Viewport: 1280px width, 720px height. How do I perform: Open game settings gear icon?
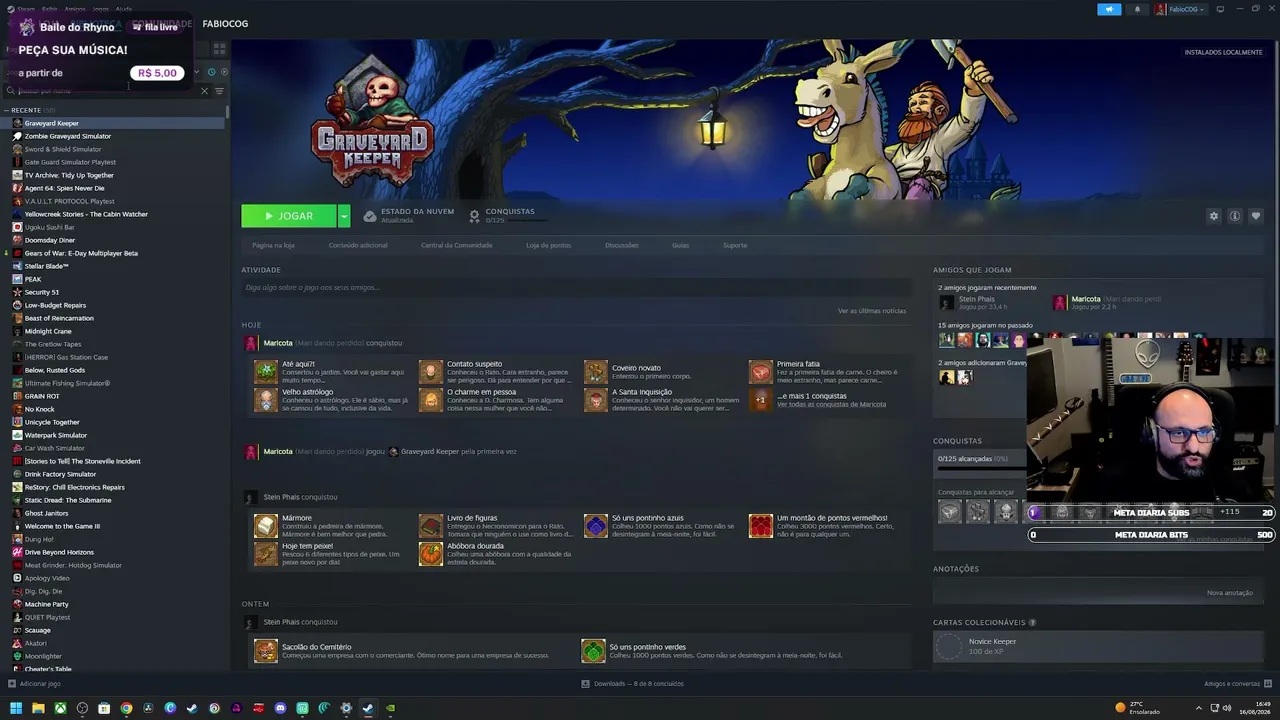pyautogui.click(x=1214, y=216)
